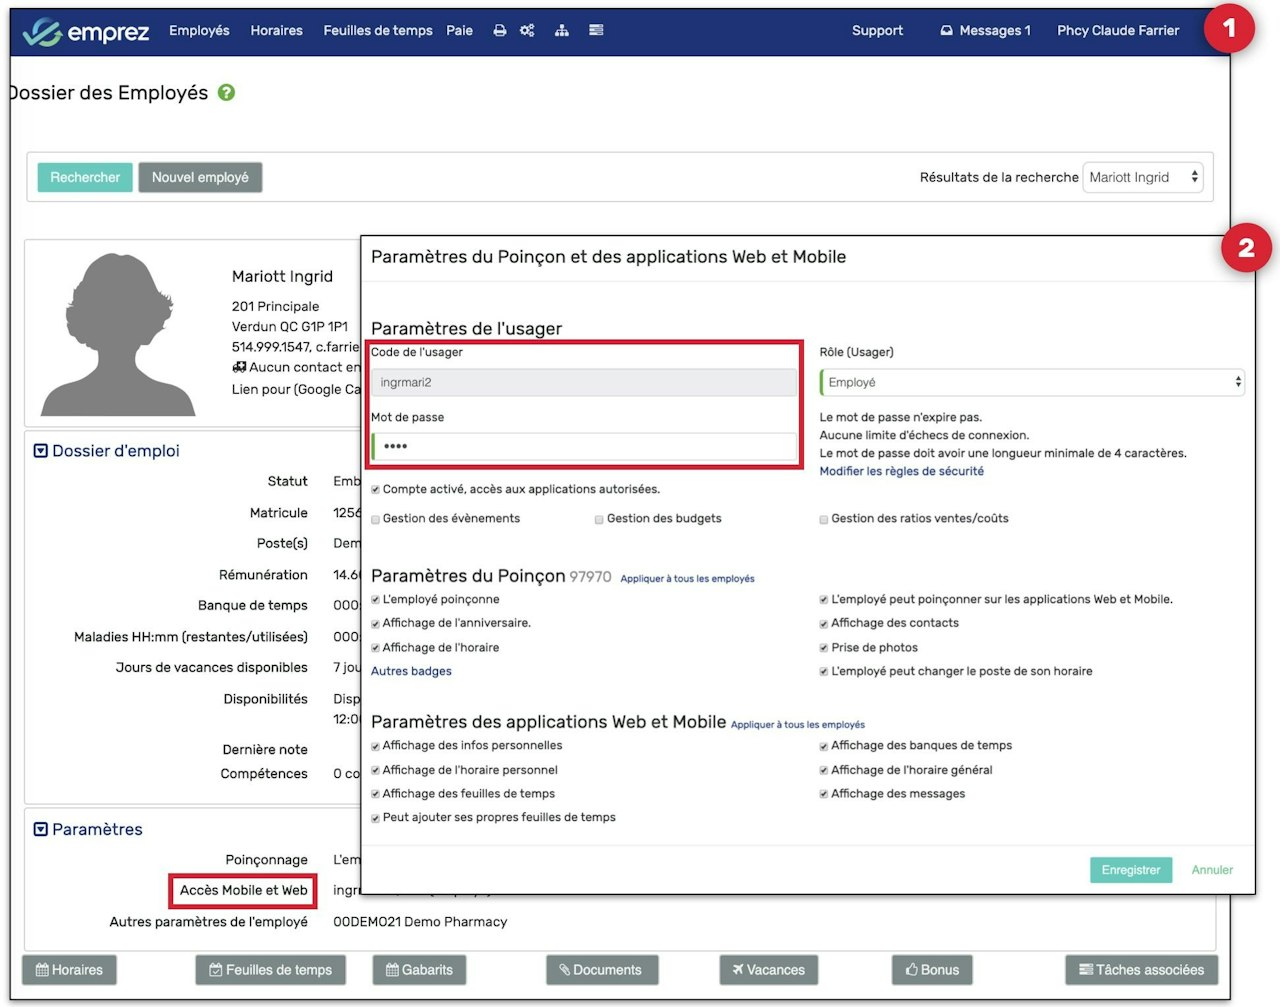
Task: Click the server list icon in navbar
Action: click(596, 31)
